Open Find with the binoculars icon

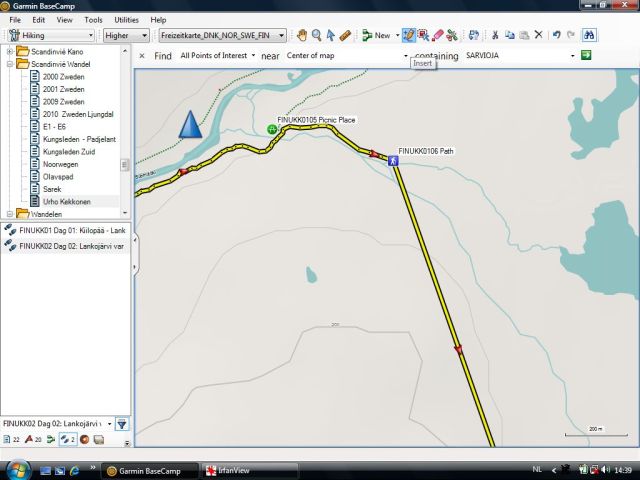[590, 35]
